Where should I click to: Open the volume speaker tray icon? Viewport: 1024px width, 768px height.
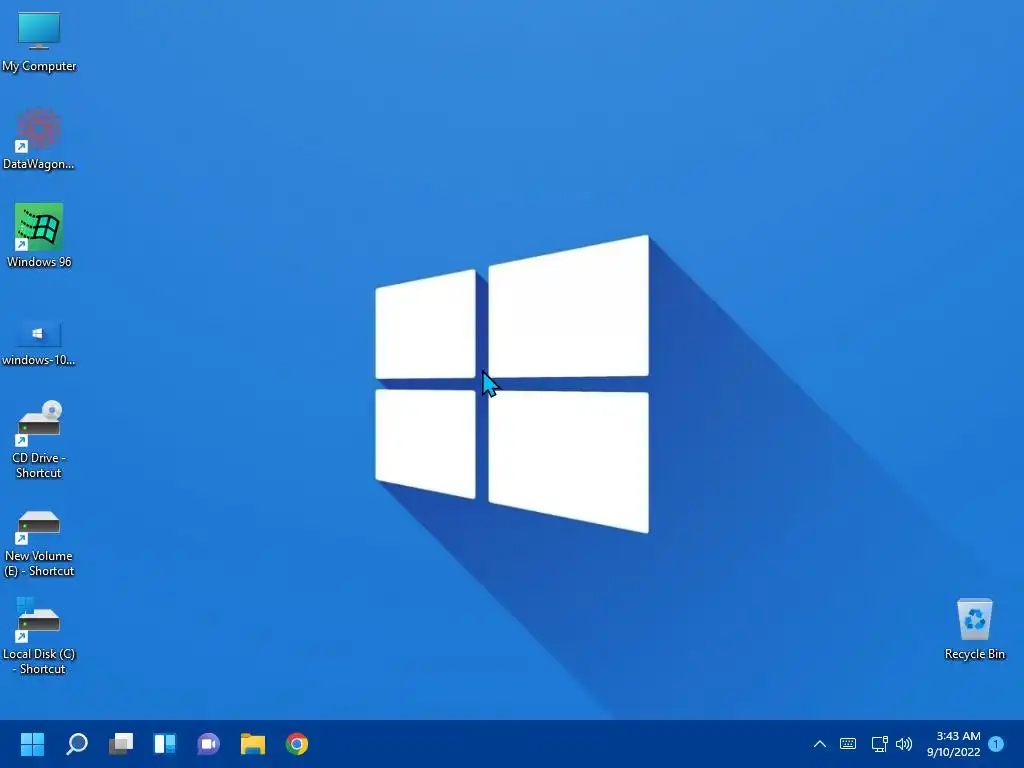pos(904,744)
